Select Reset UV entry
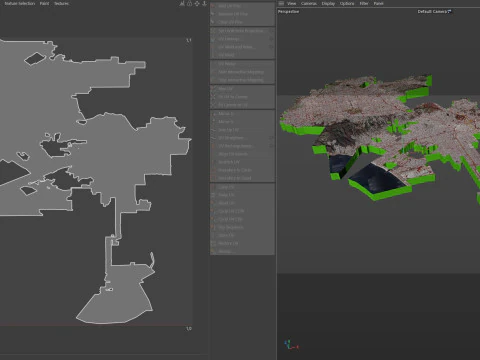The image size is (480, 360). point(242,203)
